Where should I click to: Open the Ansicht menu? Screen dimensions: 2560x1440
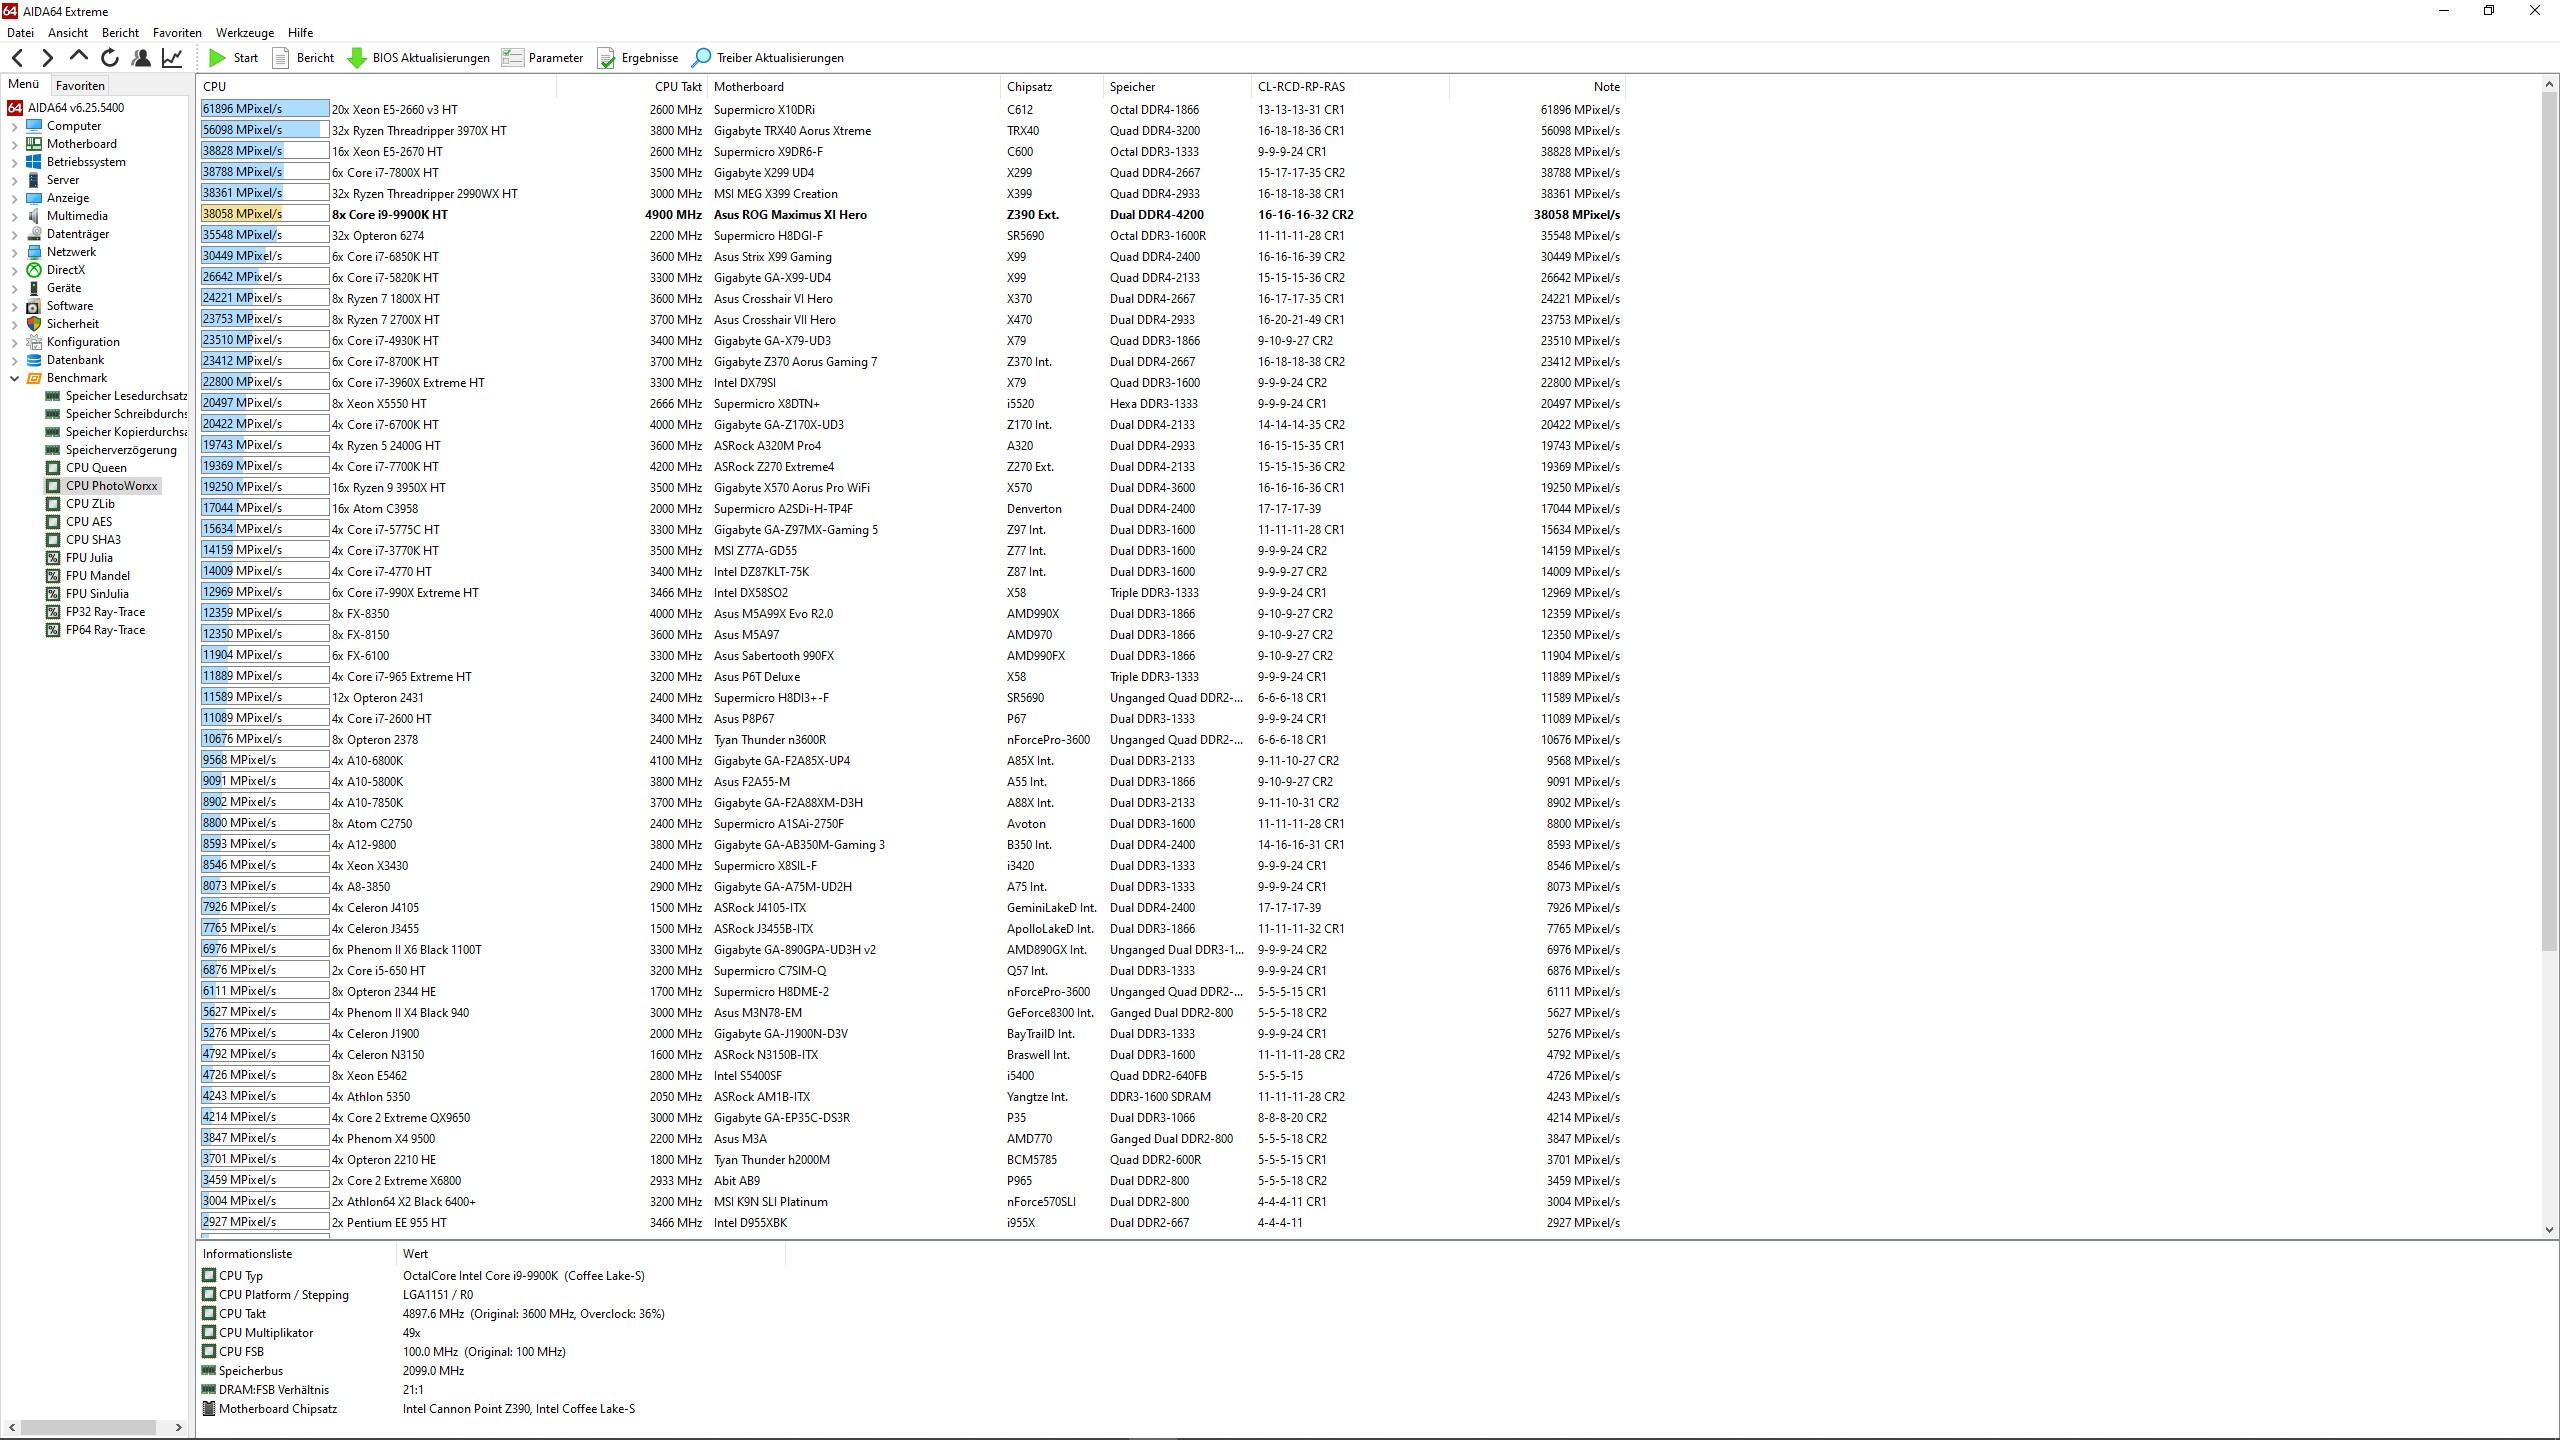(68, 33)
